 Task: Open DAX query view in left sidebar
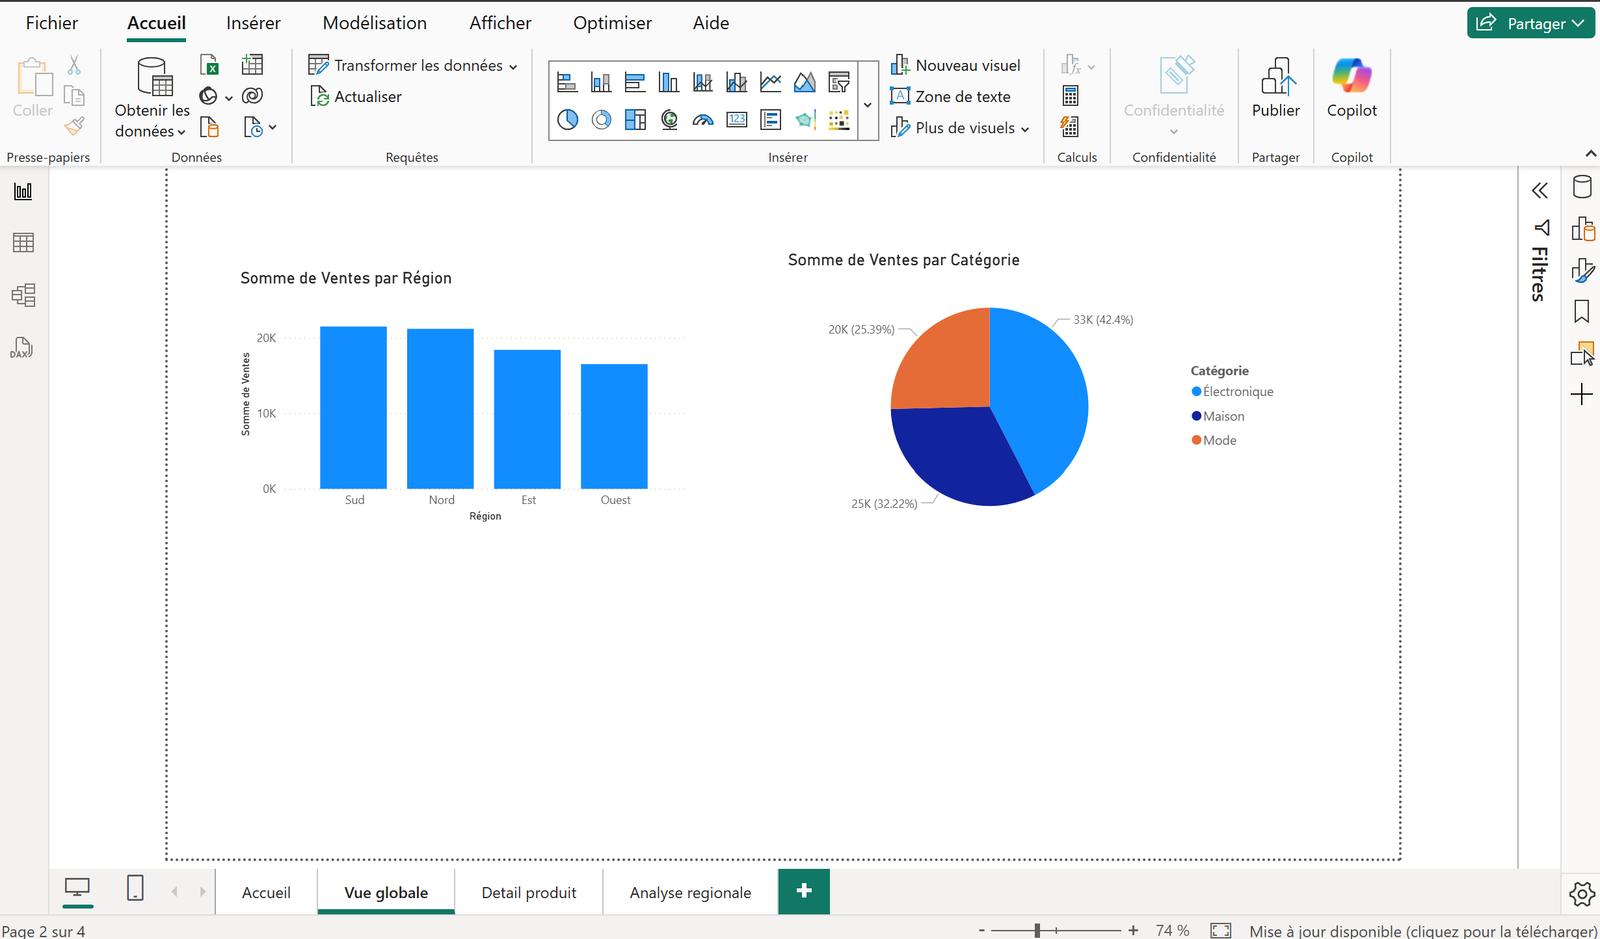22,347
